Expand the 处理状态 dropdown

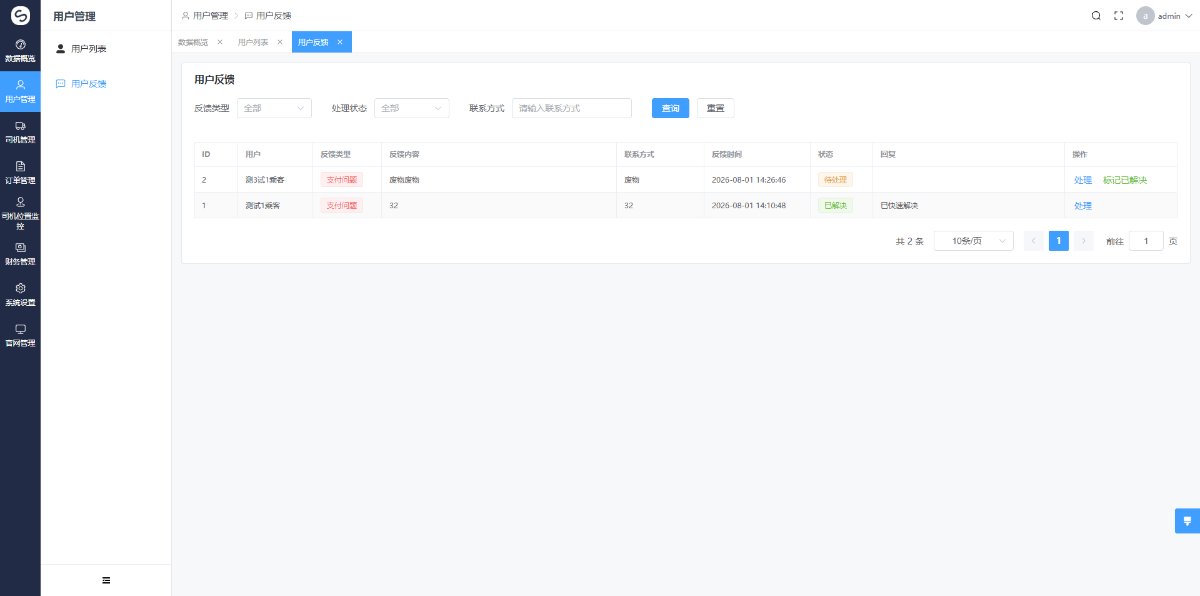(411, 108)
